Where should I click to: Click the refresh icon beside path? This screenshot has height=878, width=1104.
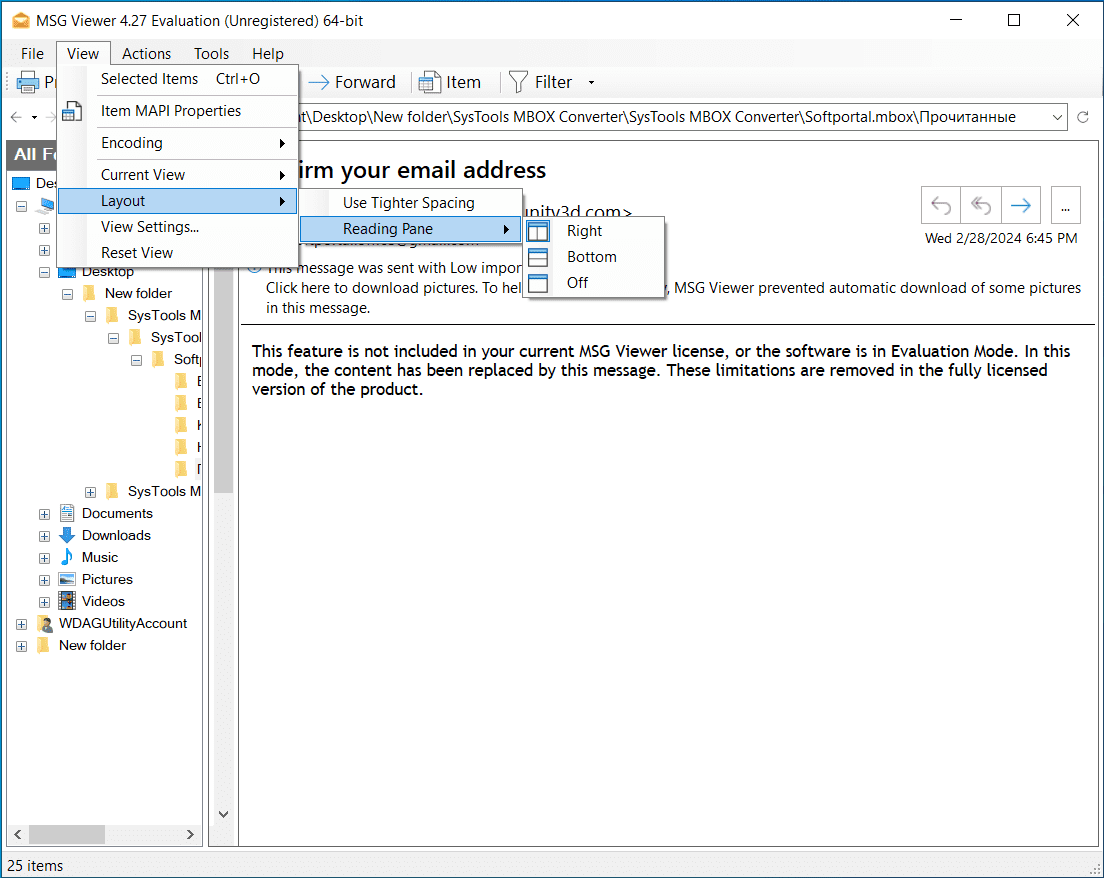coord(1083,117)
